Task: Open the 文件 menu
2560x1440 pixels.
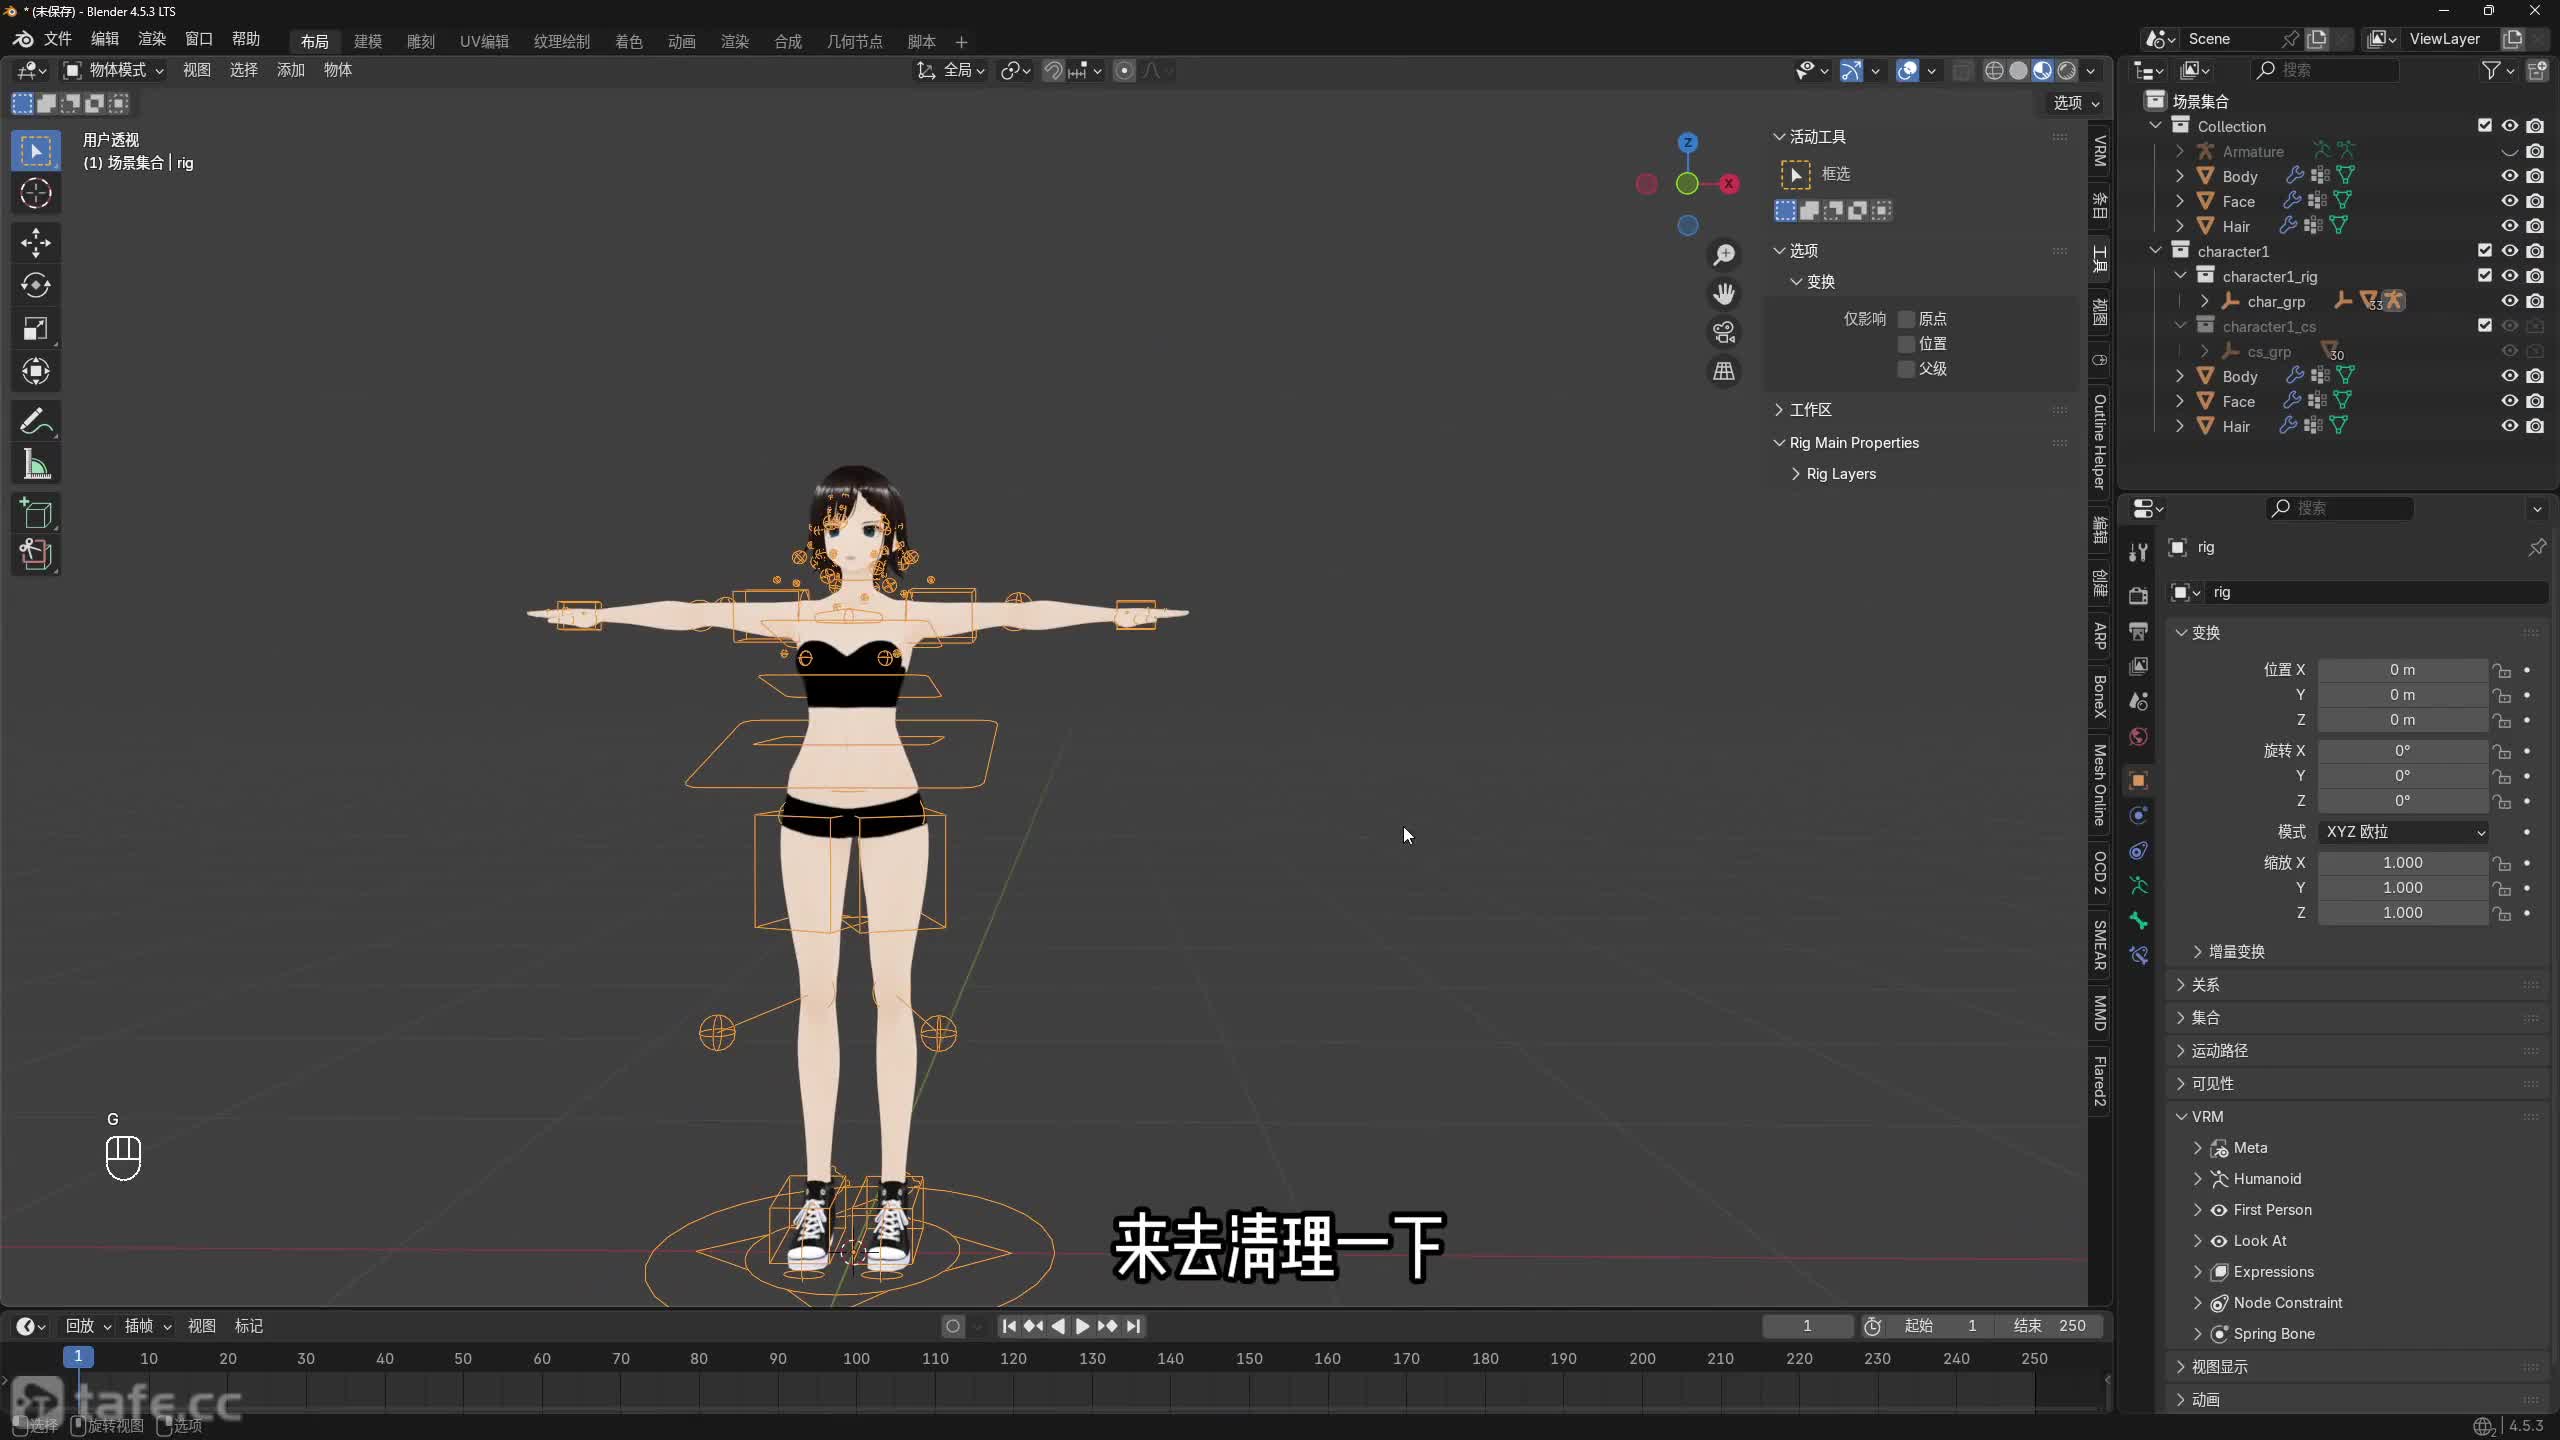Action: (x=57, y=39)
